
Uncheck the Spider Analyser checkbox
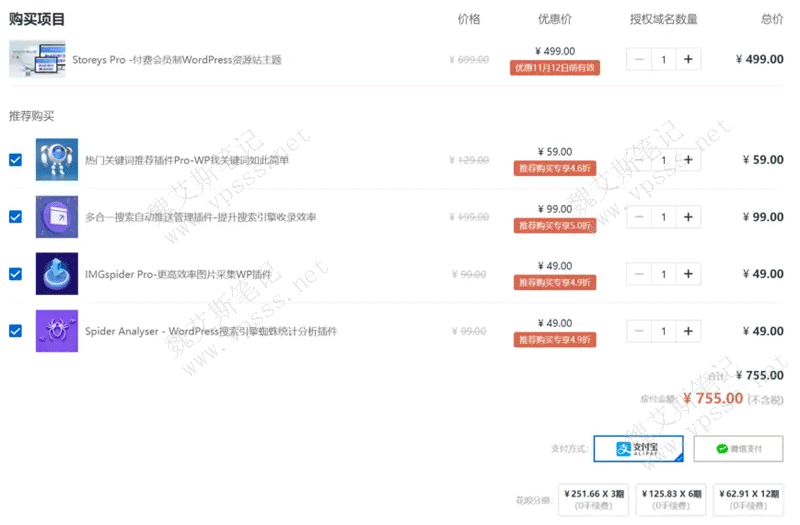[x=15, y=331]
